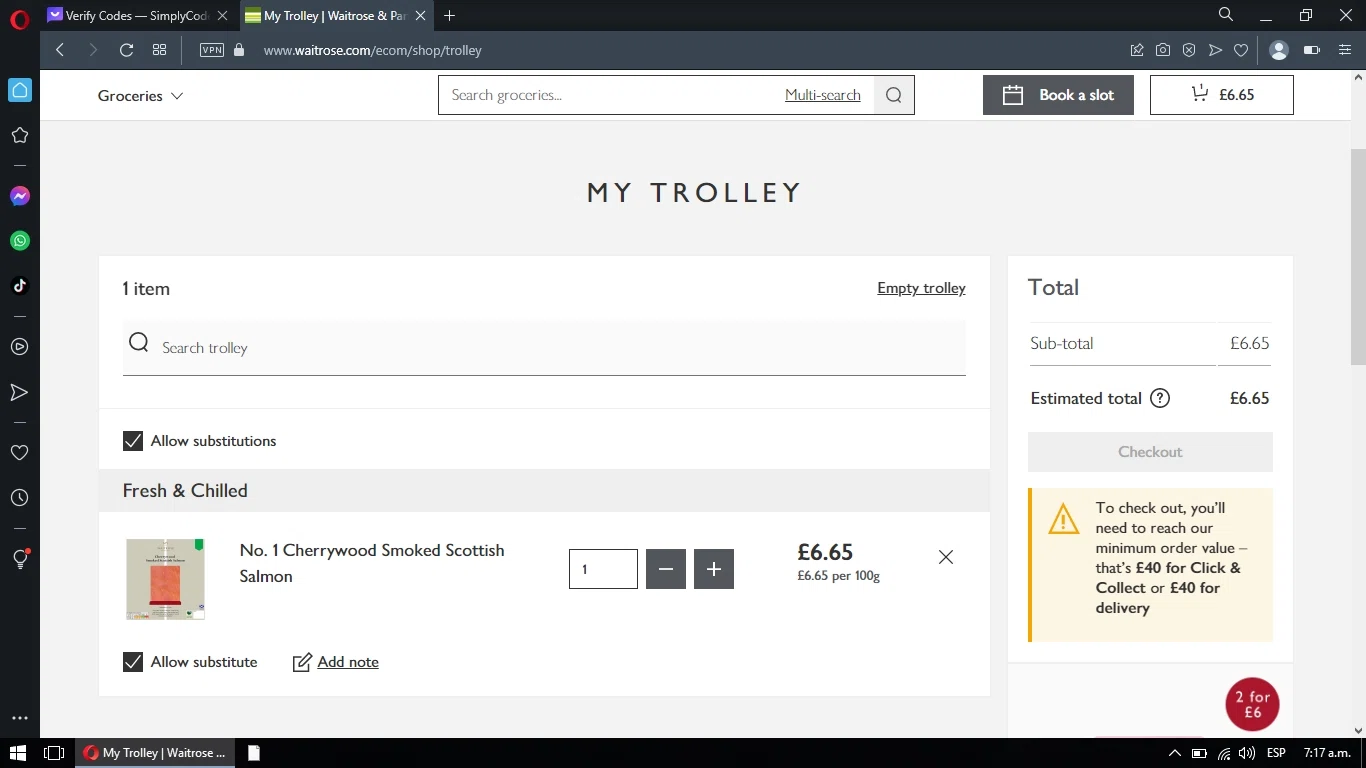Toggle the VPN badge in address bar

212,50
